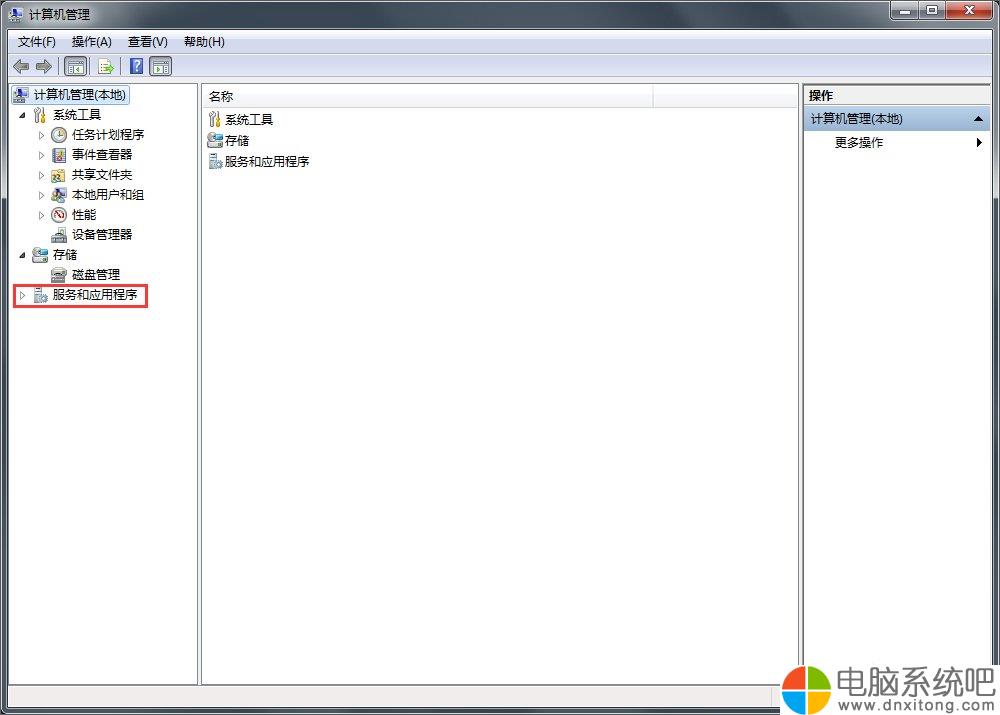Click the Export List toolbar icon
This screenshot has height=715, width=1000.
tap(105, 67)
